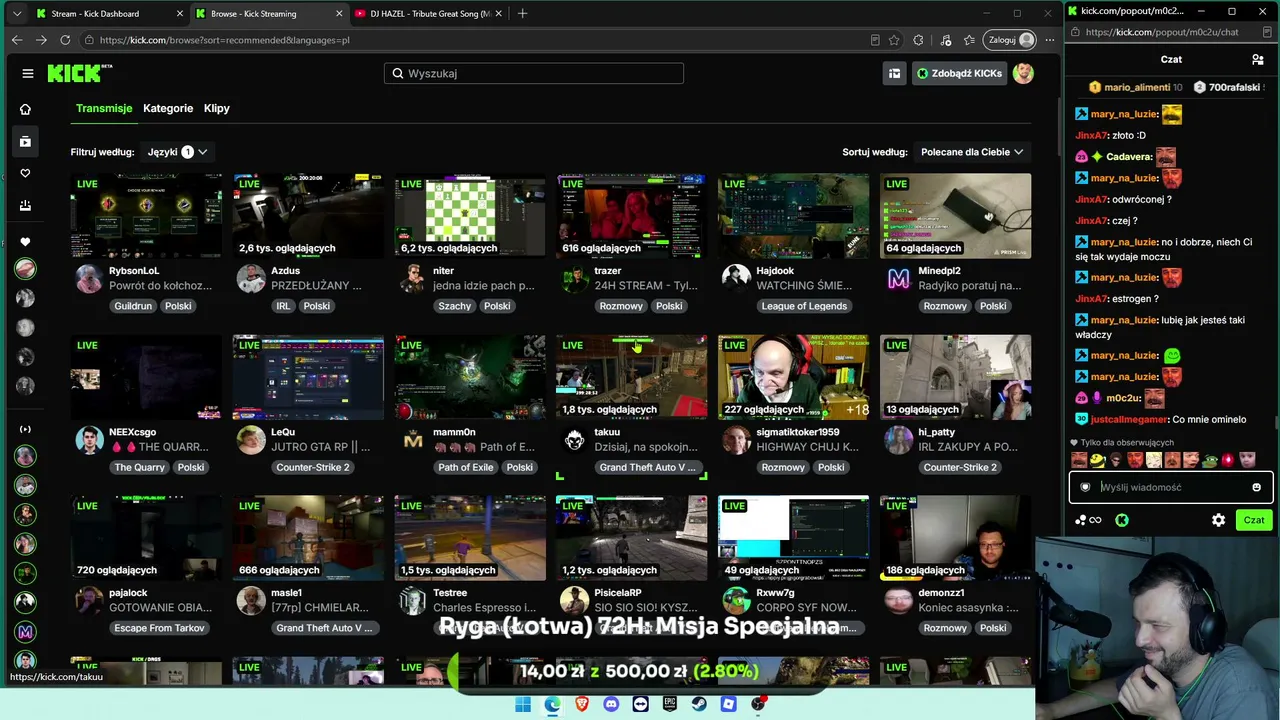Screen dimensions: 1280x720
Task: Open chat settings gear icon
Action: tap(1218, 520)
